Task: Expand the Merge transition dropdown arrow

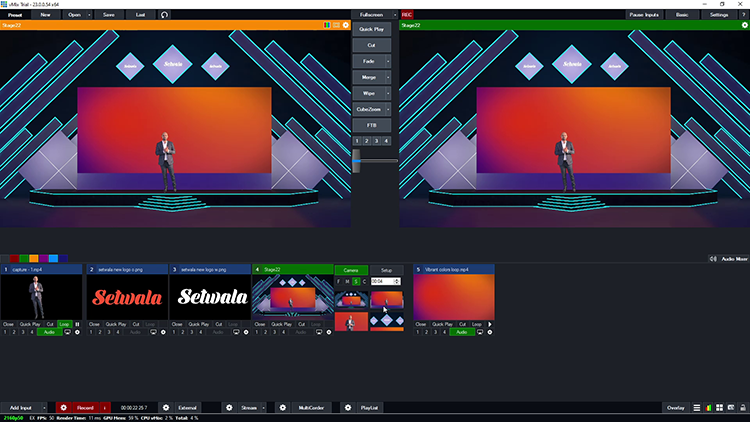Action: pos(387,76)
